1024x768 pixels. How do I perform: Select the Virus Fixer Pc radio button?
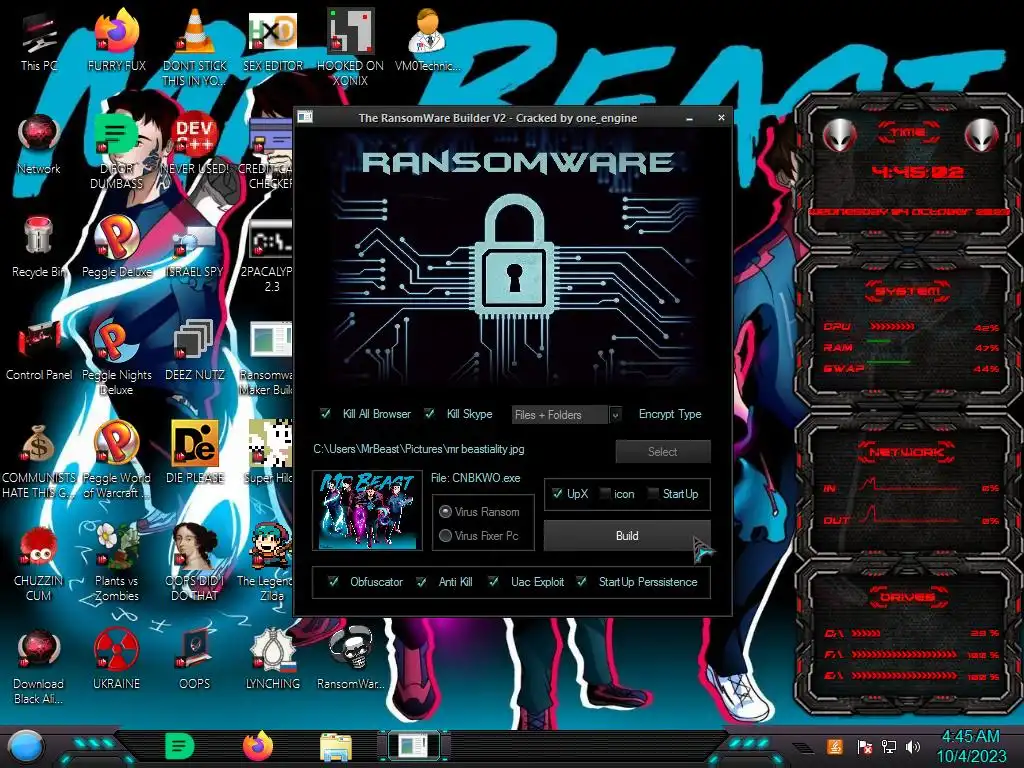click(x=445, y=536)
